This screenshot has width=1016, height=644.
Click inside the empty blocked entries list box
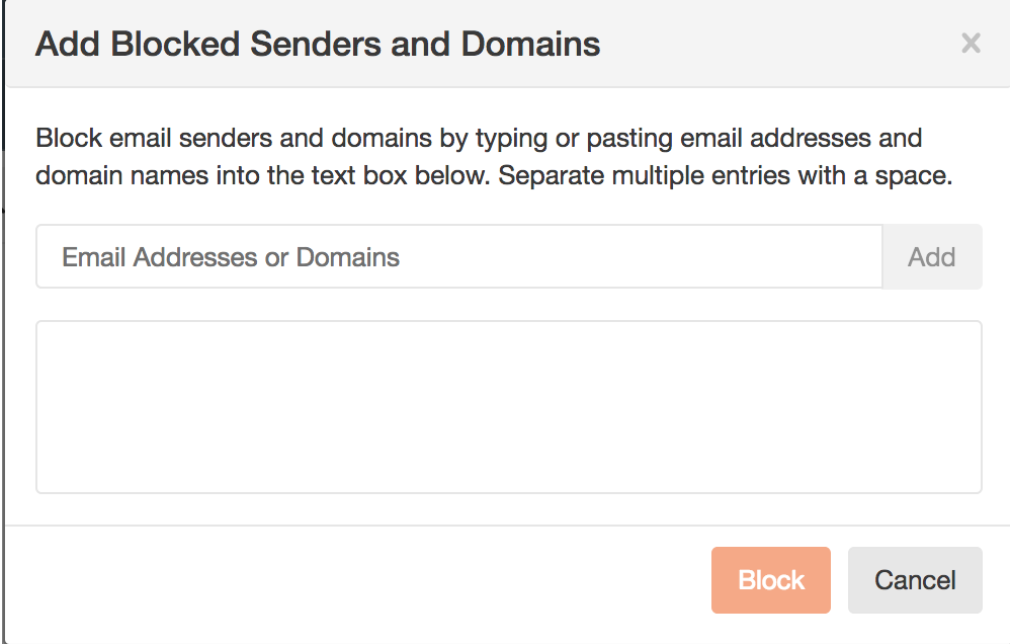[x=508, y=406]
